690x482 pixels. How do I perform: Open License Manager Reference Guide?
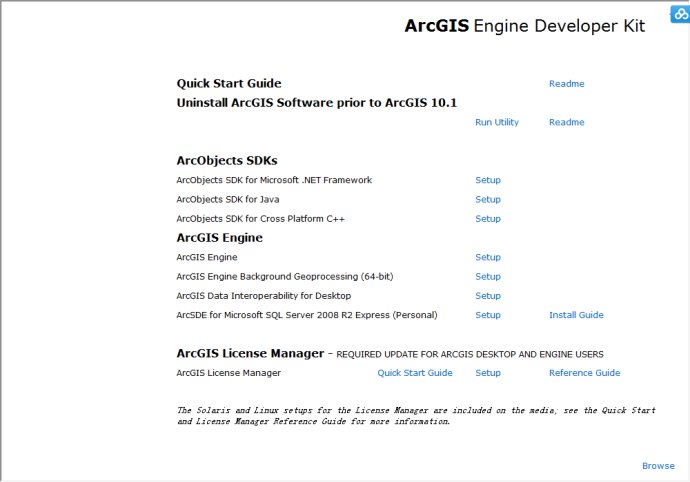coord(584,373)
